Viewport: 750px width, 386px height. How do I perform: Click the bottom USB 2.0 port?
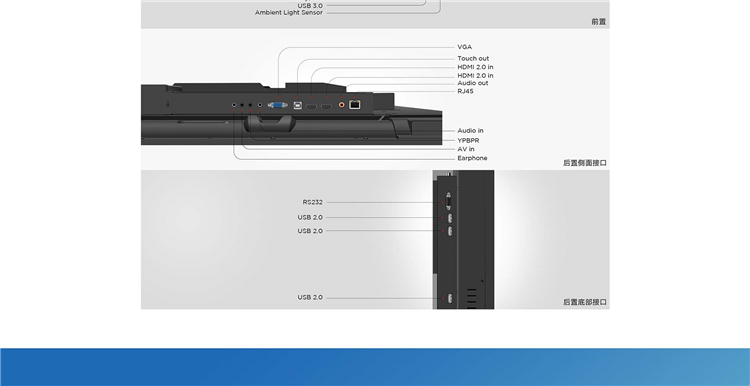[450, 298]
